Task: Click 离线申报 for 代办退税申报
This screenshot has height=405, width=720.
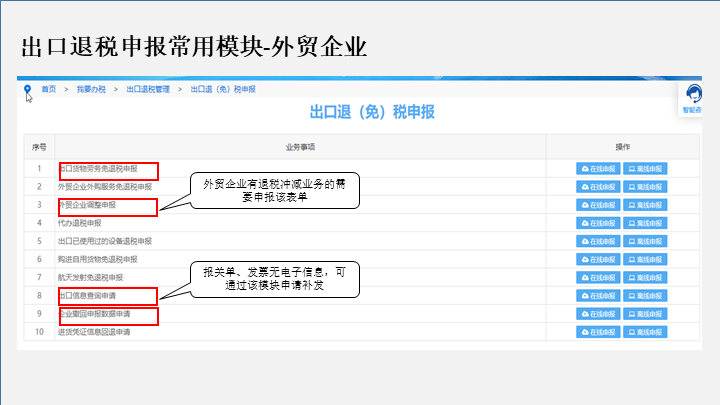Action: coord(645,223)
